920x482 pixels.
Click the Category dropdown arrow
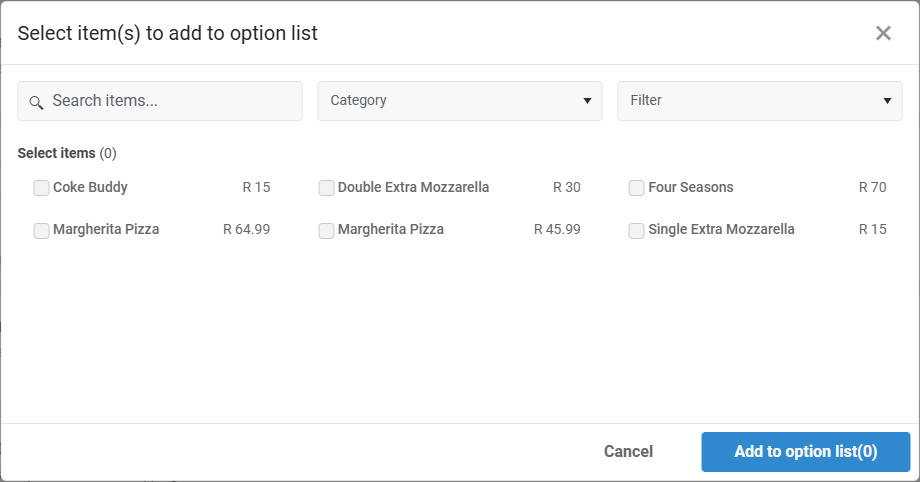(x=587, y=101)
